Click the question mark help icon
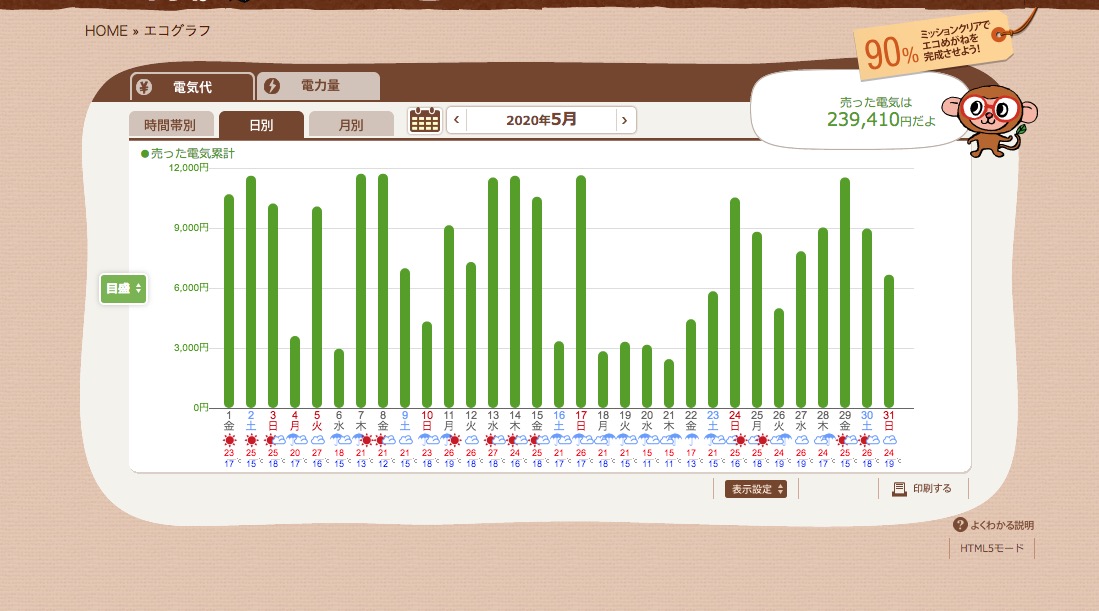Image resolution: width=1099 pixels, height=611 pixels. point(960,525)
